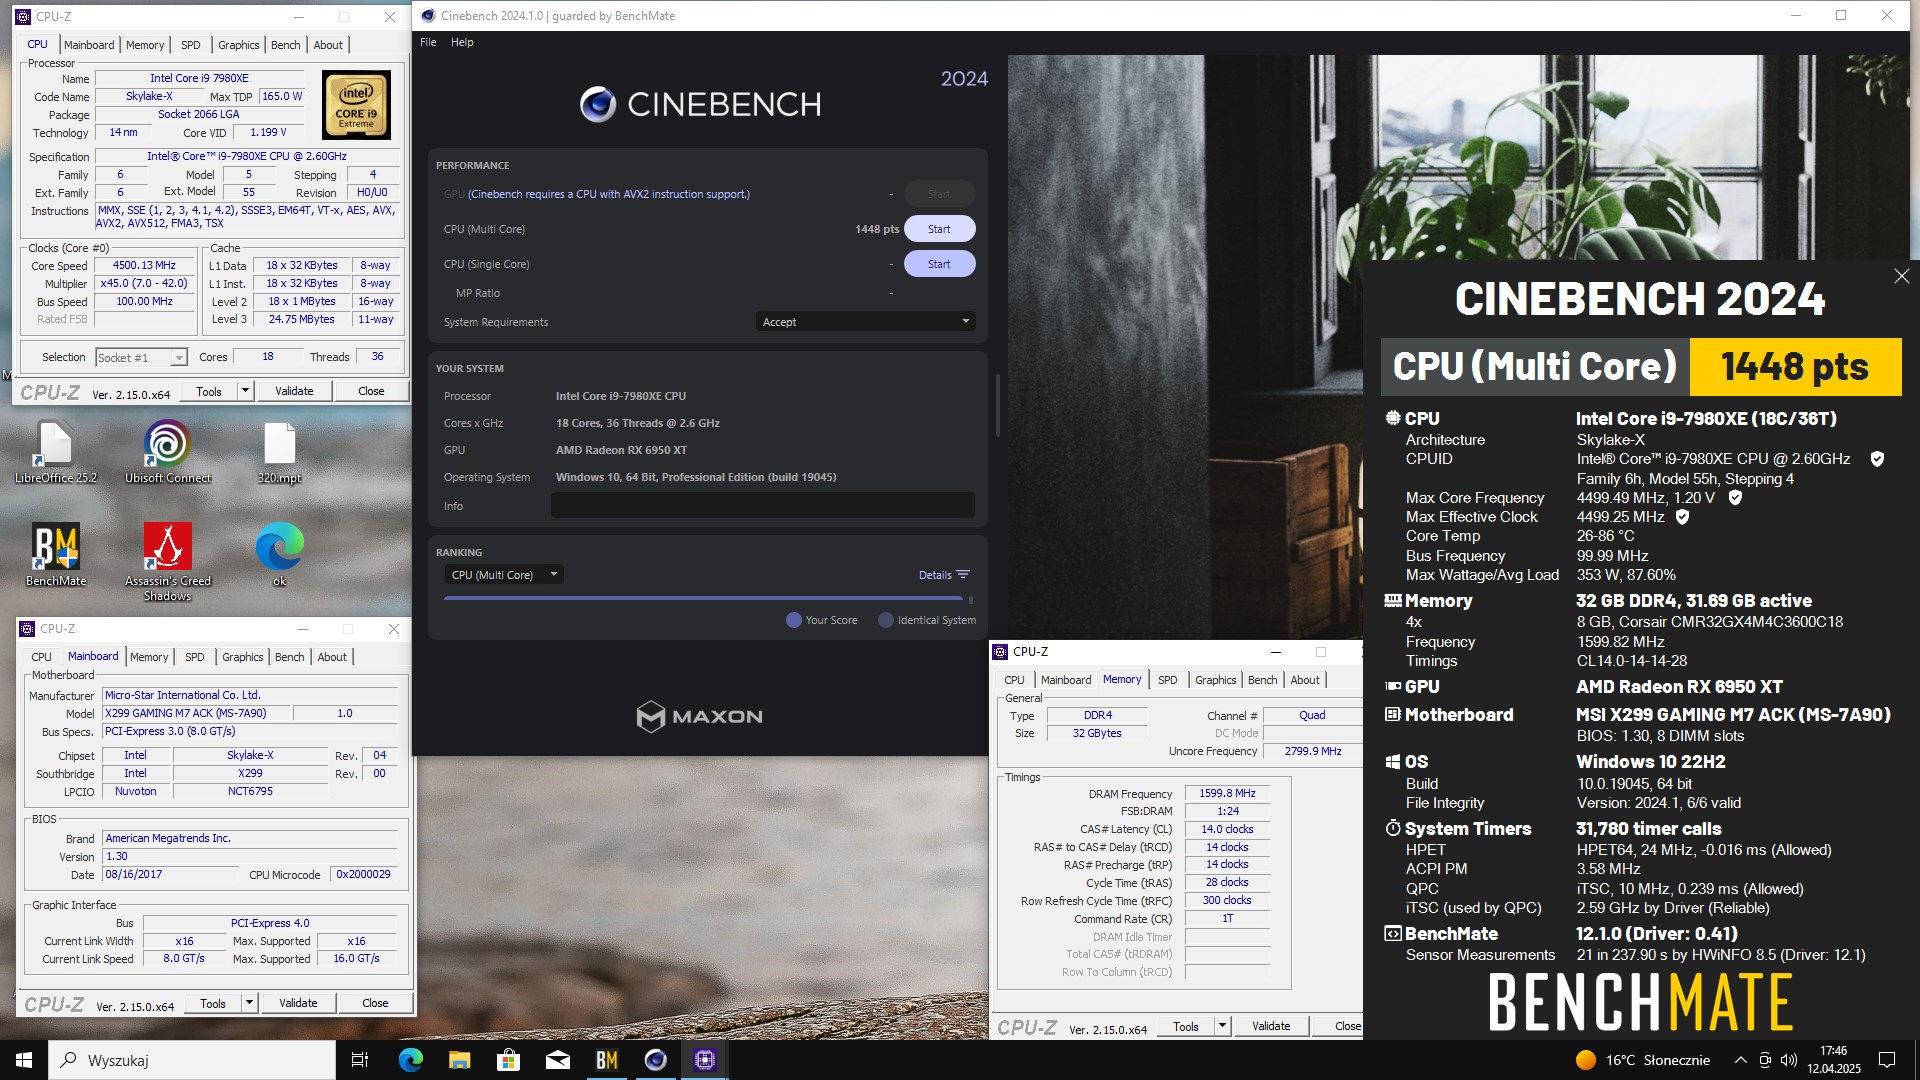Click the Windows search box Wyszukaj
This screenshot has width=1920, height=1080.
(192, 1060)
